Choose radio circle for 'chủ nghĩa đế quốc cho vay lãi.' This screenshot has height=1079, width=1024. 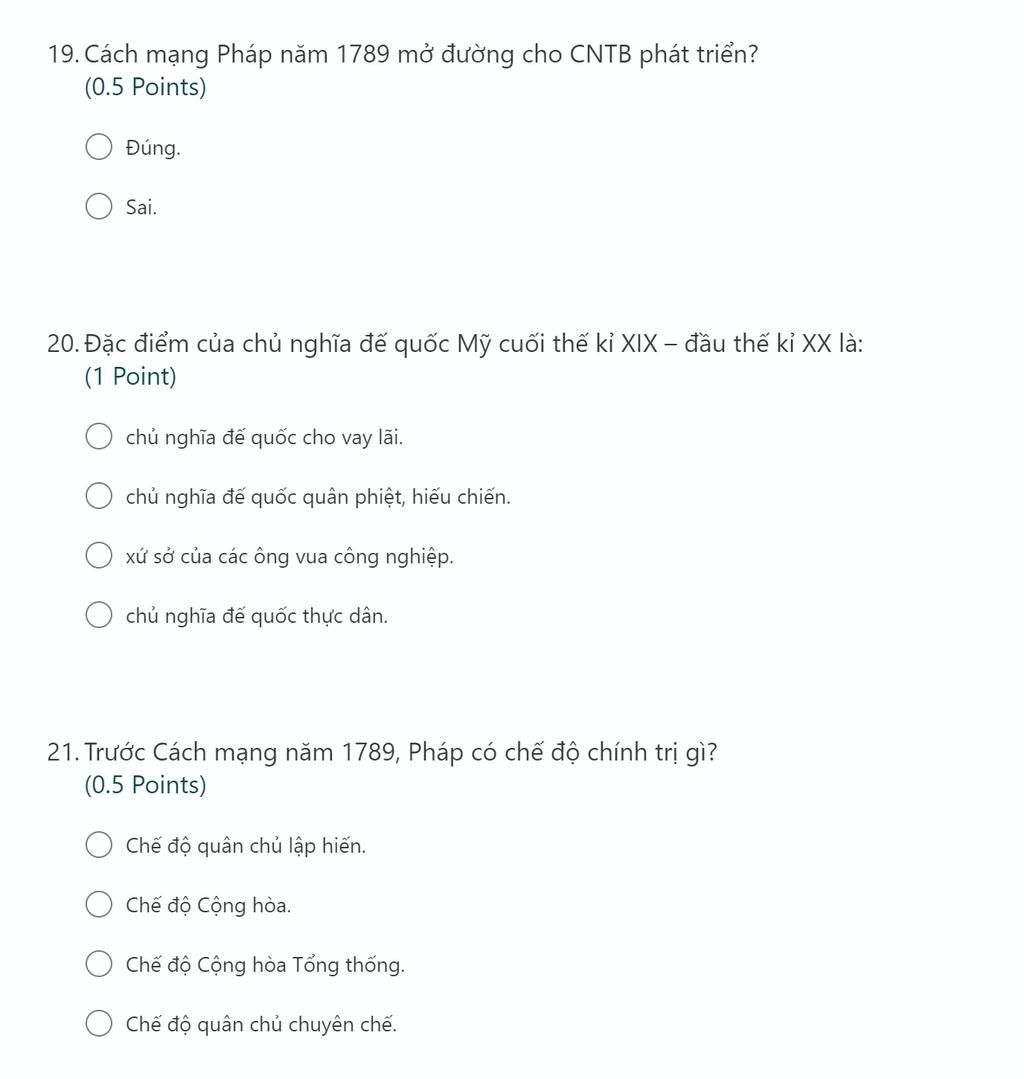click(98, 436)
